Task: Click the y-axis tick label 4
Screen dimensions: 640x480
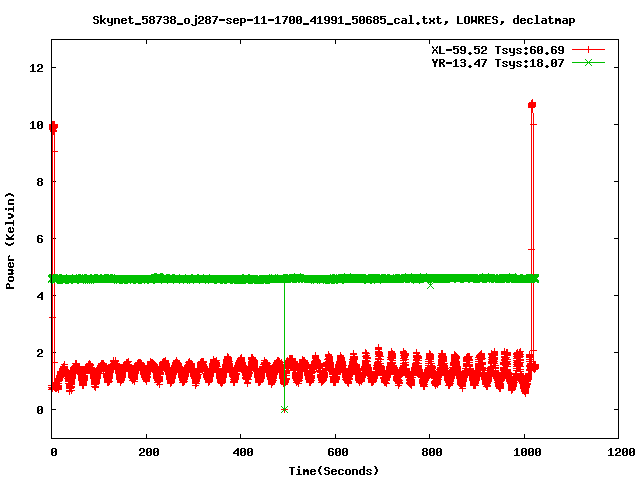Action: [x=40, y=296]
